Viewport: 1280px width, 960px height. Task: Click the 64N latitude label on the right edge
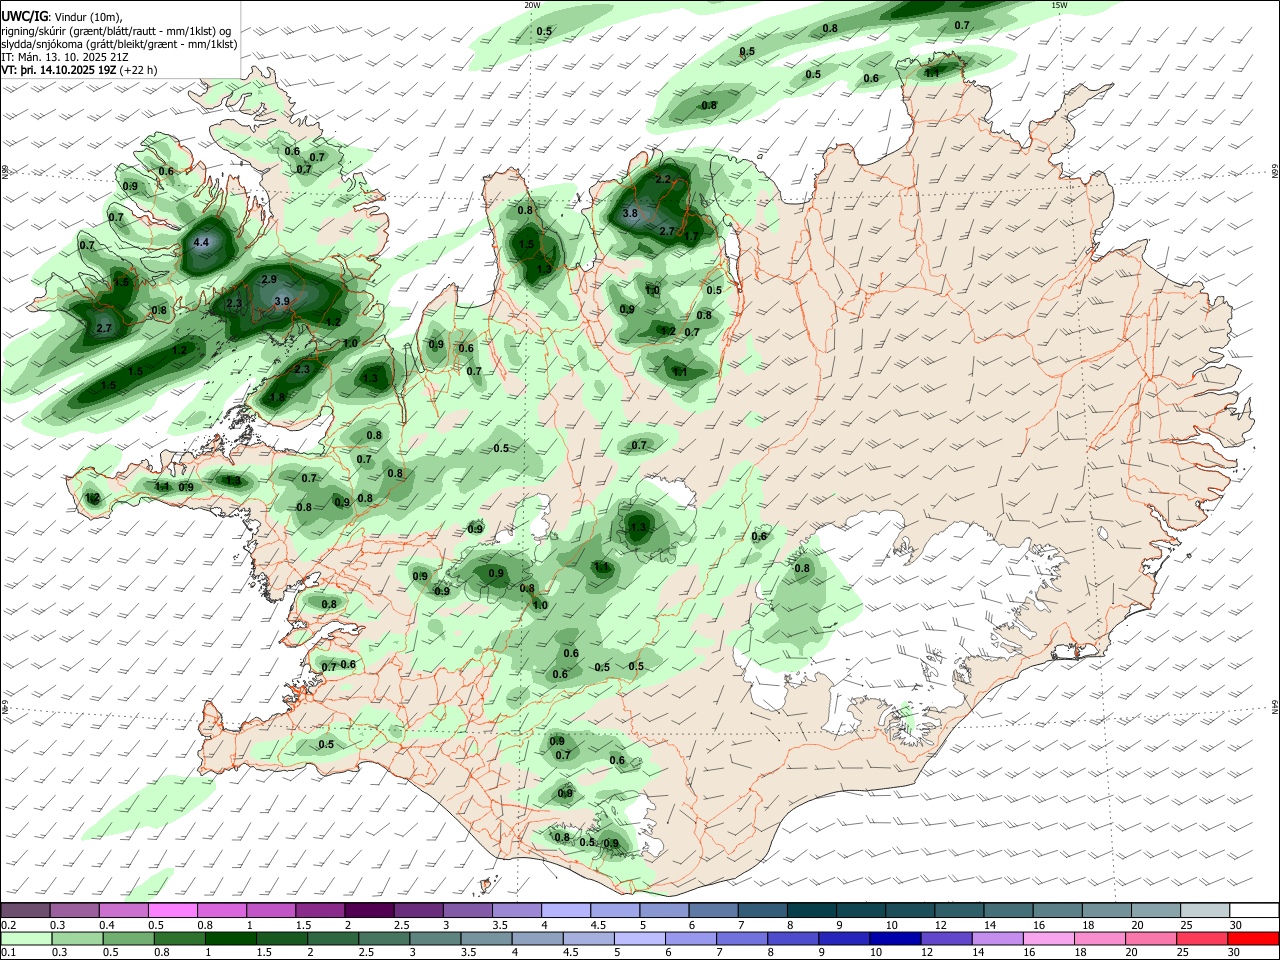coord(1275,706)
